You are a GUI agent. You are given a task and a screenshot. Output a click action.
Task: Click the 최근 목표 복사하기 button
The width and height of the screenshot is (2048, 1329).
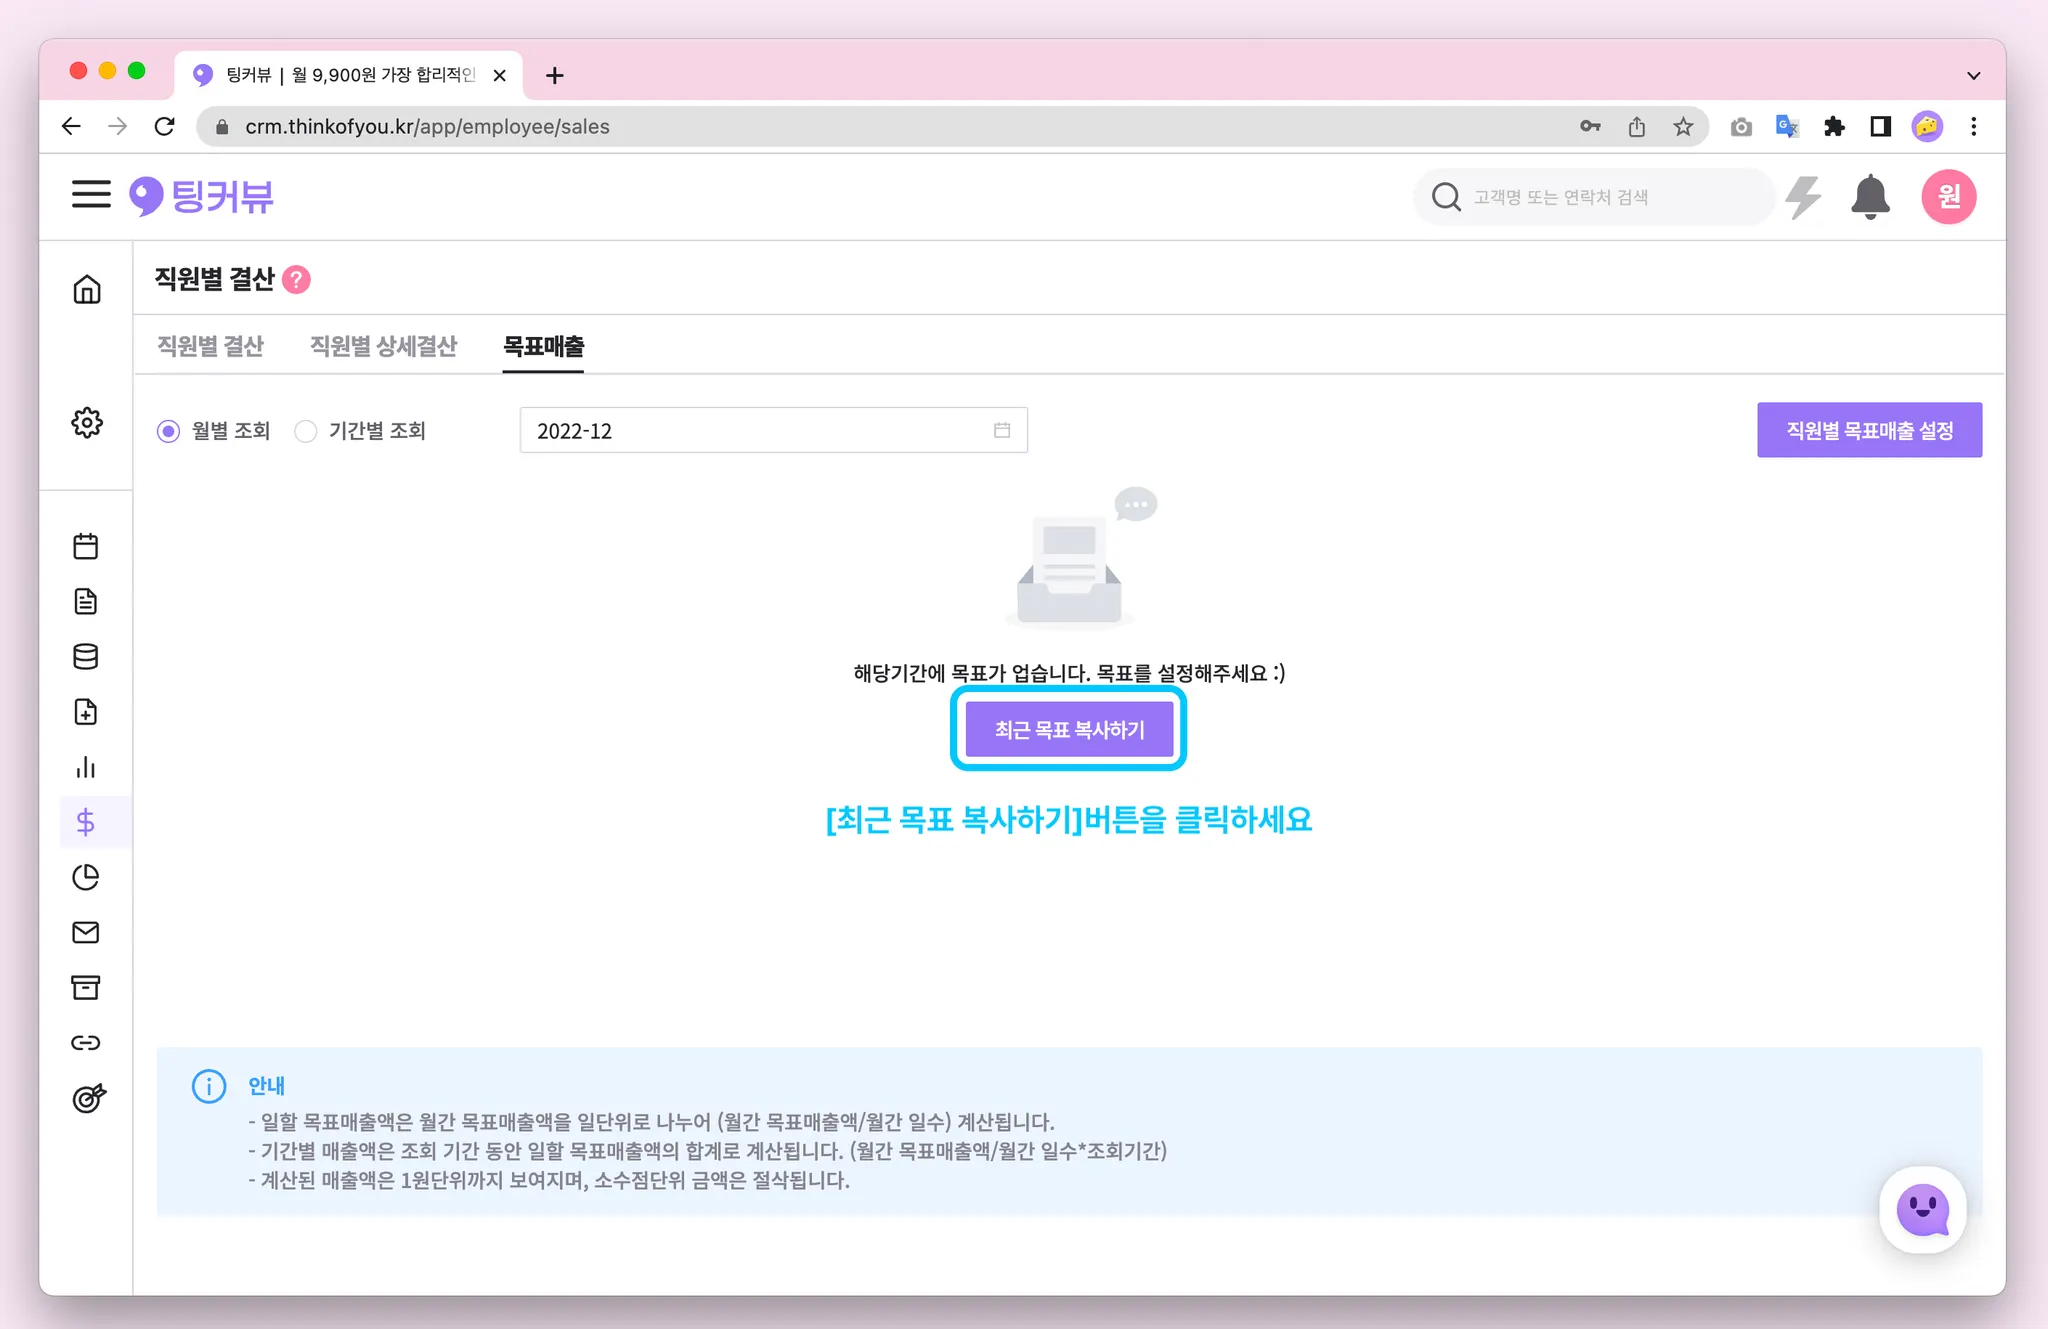pos(1068,730)
